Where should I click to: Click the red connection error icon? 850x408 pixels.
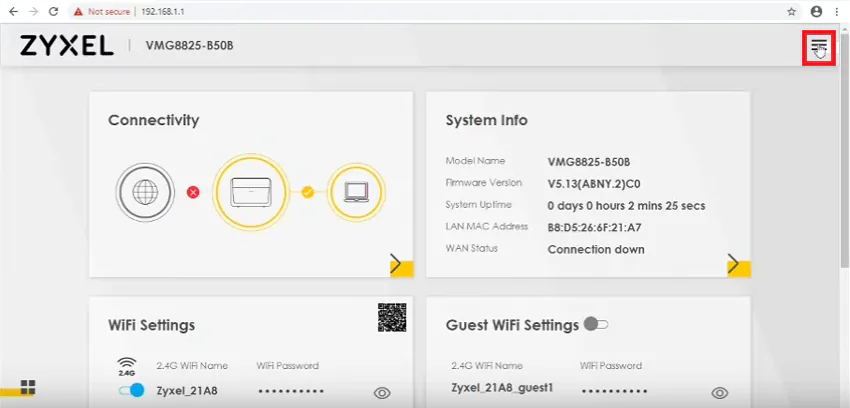coord(193,192)
